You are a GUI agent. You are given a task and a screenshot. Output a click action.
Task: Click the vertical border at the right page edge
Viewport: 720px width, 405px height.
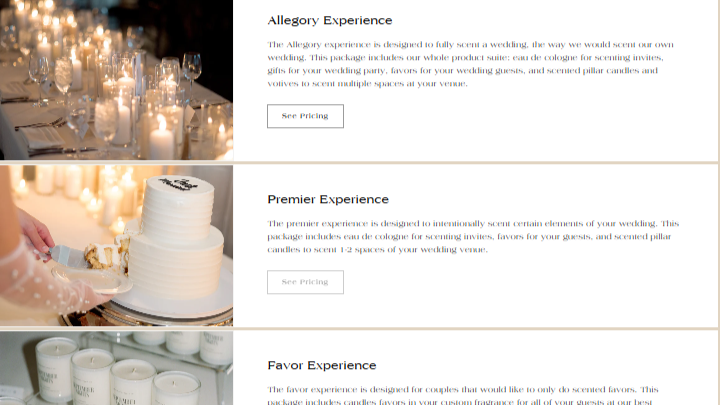(719, 202)
